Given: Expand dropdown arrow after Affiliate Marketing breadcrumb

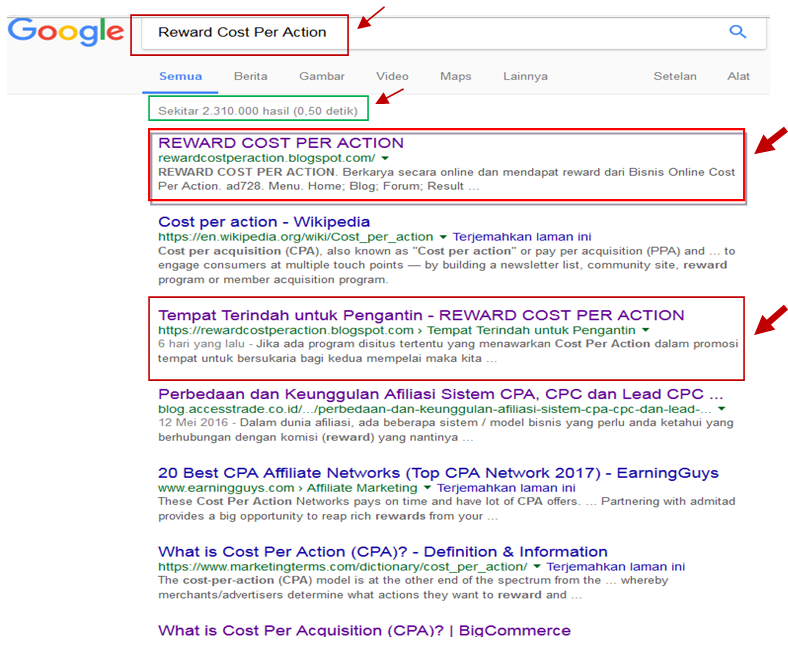Looking at the screenshot, I should tap(427, 488).
